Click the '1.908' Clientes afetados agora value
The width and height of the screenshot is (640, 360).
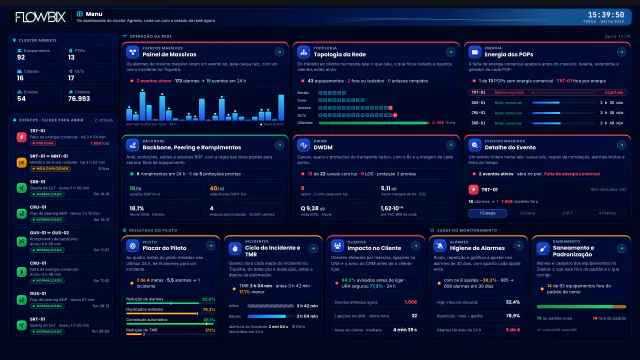click(x=411, y=302)
